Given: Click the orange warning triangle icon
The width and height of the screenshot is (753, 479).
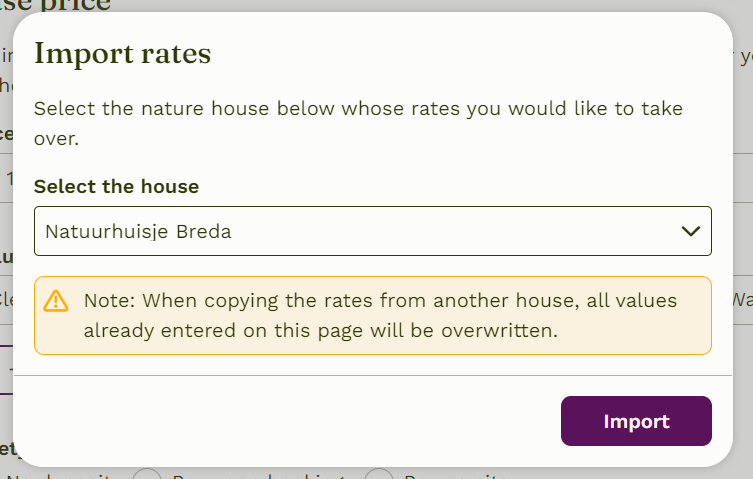Looking at the screenshot, I should click(x=56, y=301).
